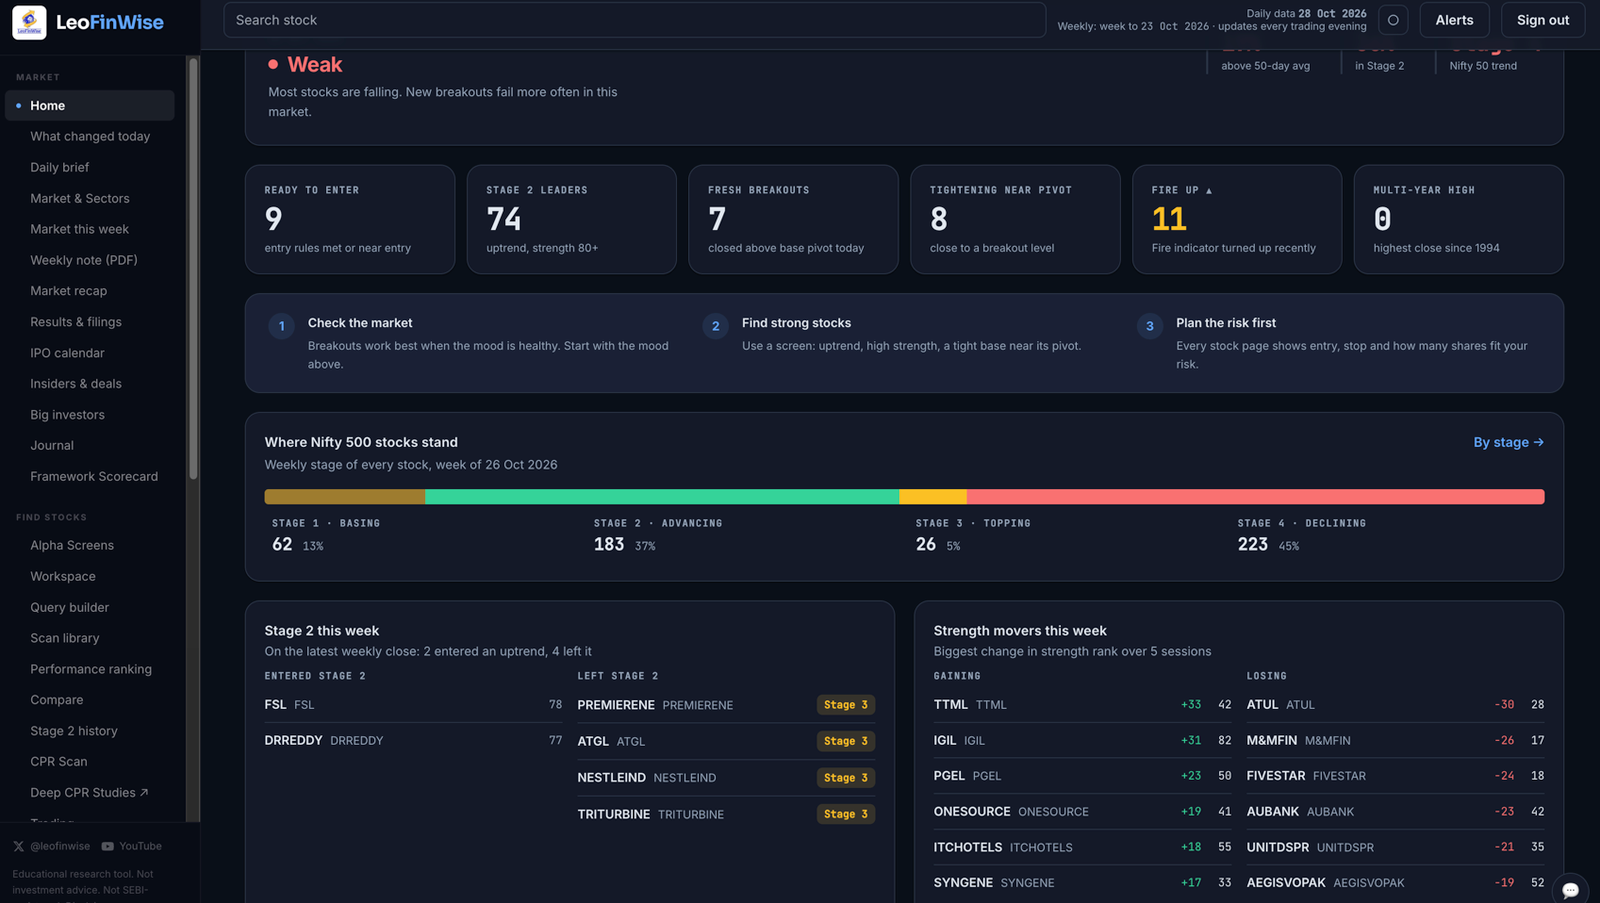Image resolution: width=1600 pixels, height=903 pixels.
Task: Click the Stage 1 Basing count 62
Action: coord(282,544)
